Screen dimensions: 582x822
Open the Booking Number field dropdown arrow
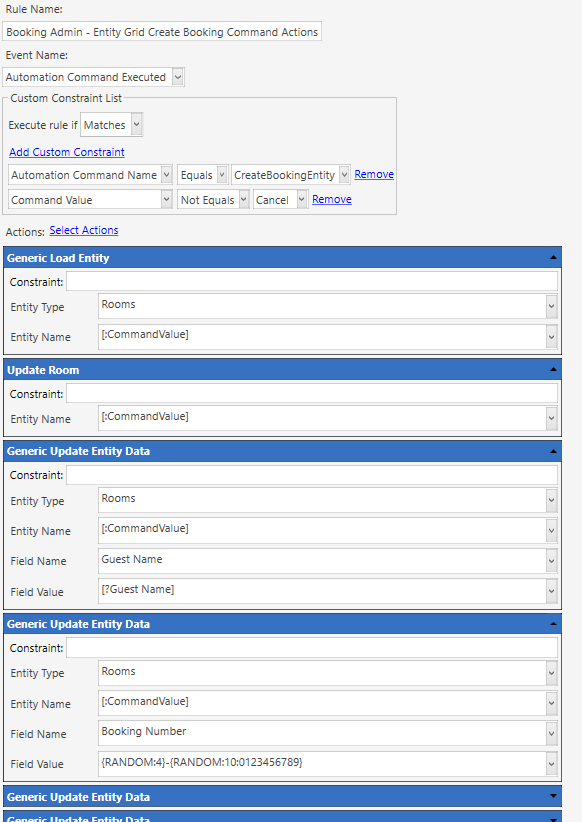point(551,733)
